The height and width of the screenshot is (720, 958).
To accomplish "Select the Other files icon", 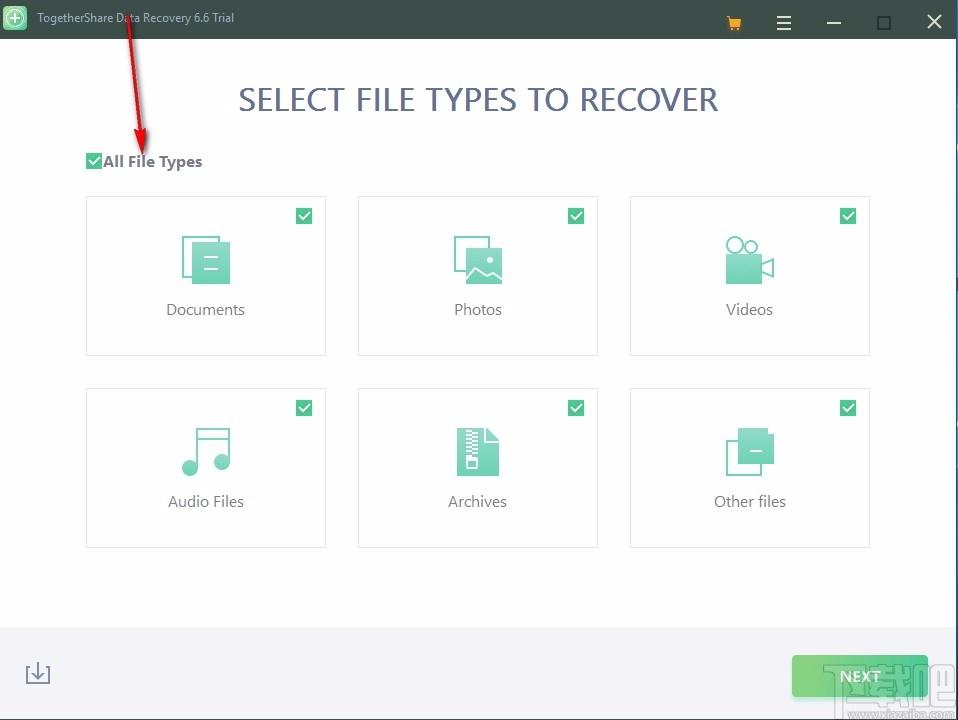I will click(x=749, y=452).
